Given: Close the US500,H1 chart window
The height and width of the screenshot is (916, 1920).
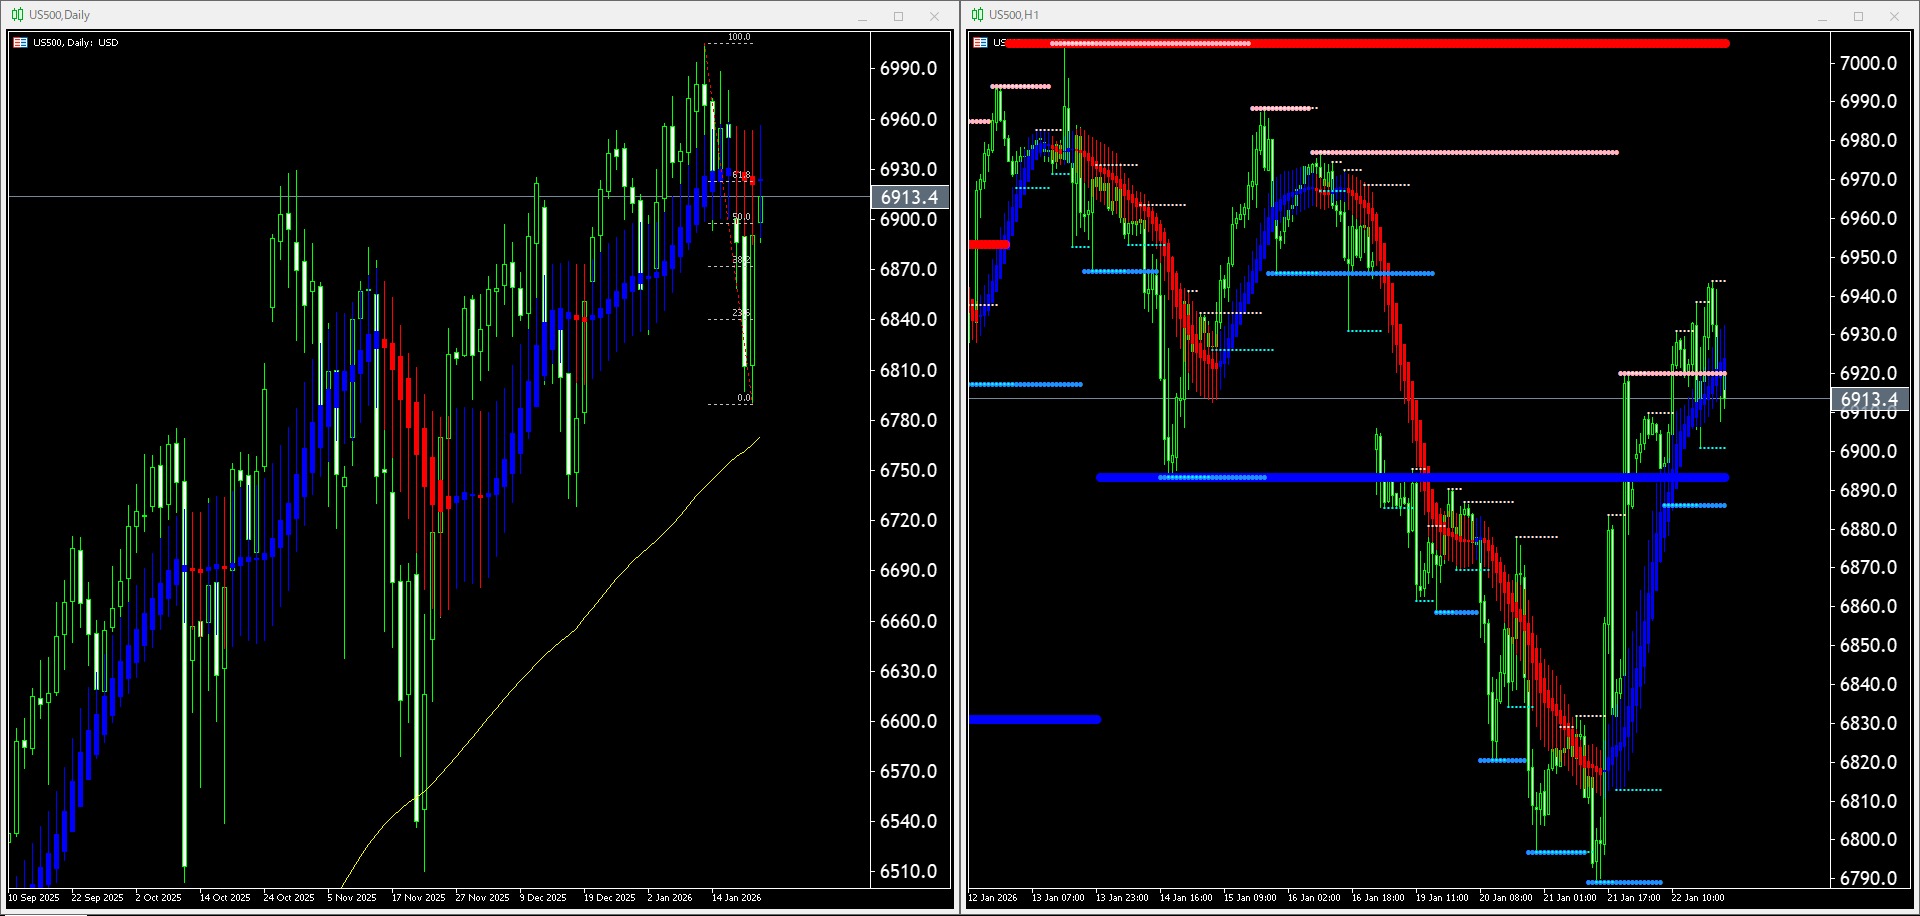Looking at the screenshot, I should (1894, 16).
